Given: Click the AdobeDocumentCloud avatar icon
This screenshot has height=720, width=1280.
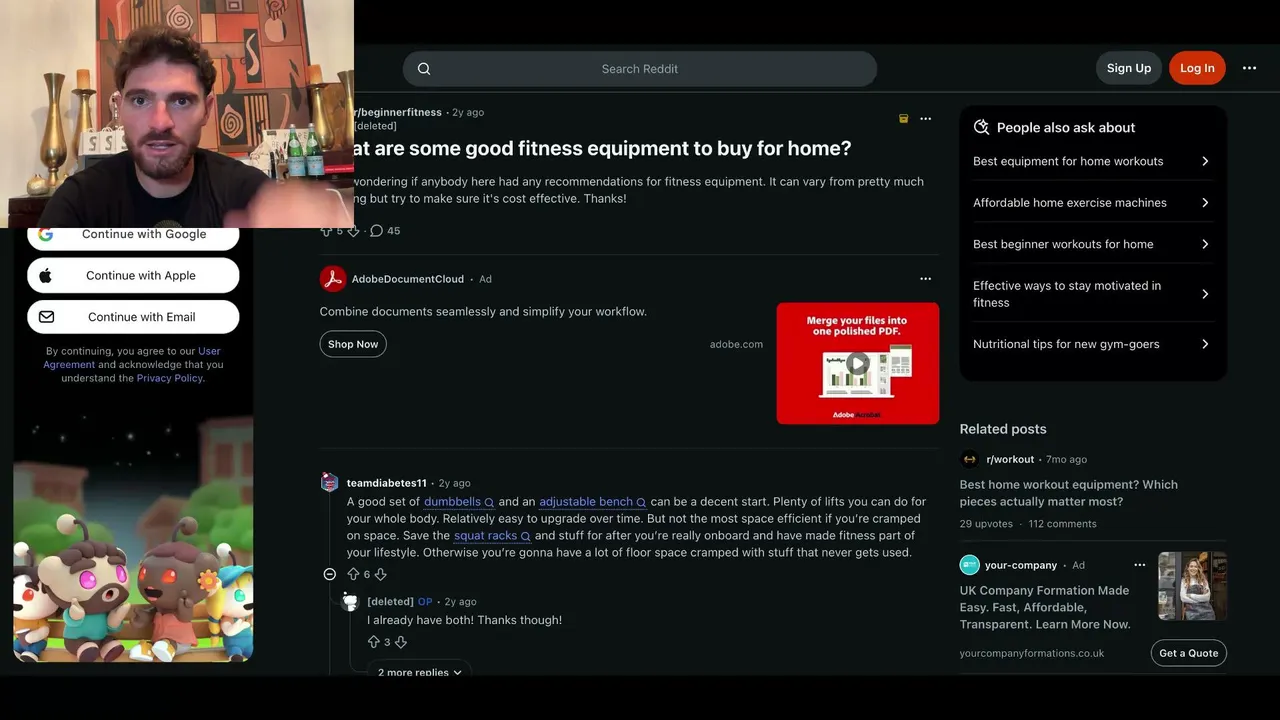Looking at the screenshot, I should tap(333, 279).
